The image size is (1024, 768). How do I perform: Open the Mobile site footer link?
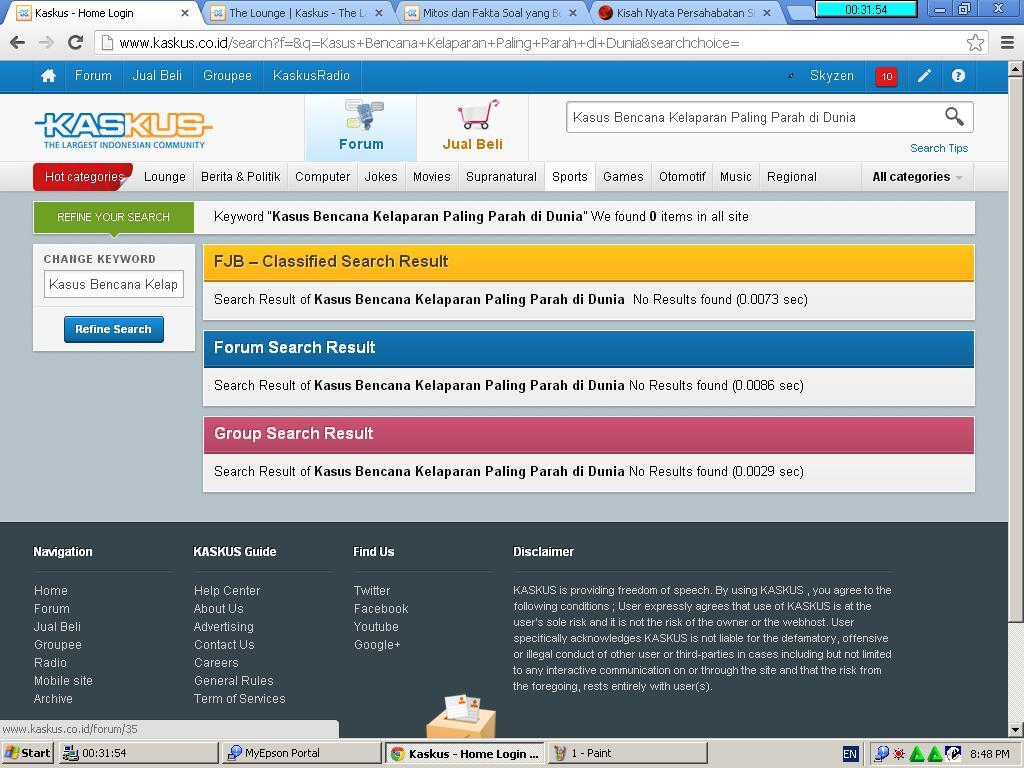coord(63,680)
